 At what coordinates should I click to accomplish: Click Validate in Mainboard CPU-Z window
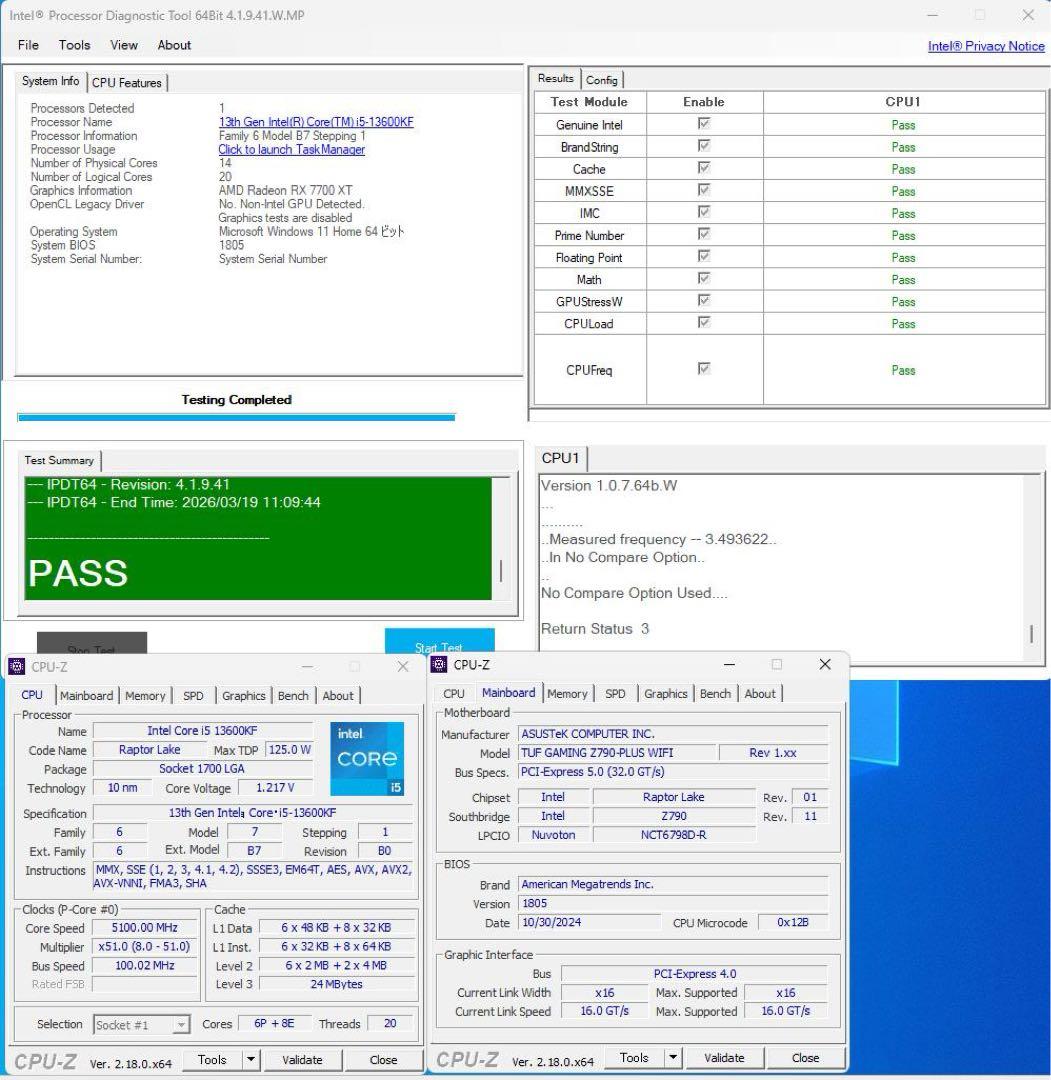click(x=725, y=1057)
